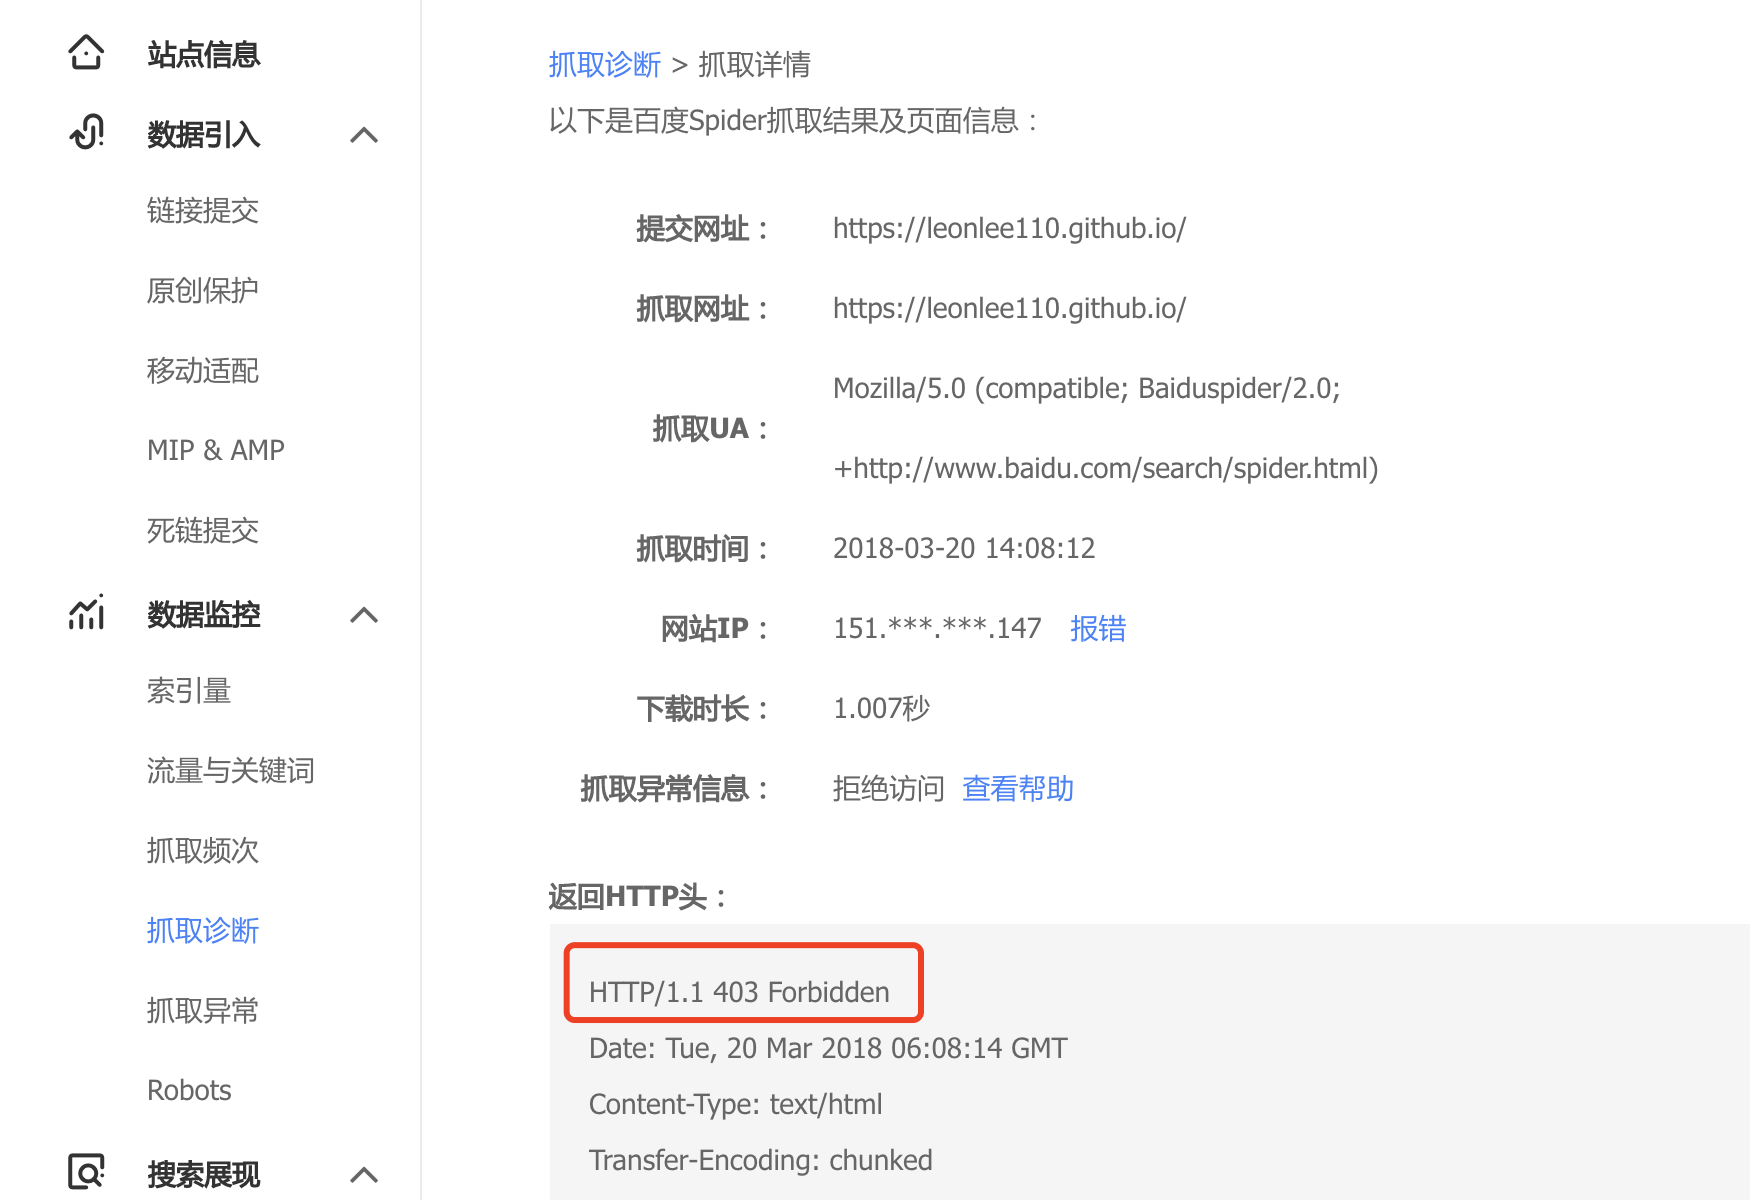Click the 查看帮助 link
This screenshot has height=1200, width=1750.
(x=1018, y=788)
